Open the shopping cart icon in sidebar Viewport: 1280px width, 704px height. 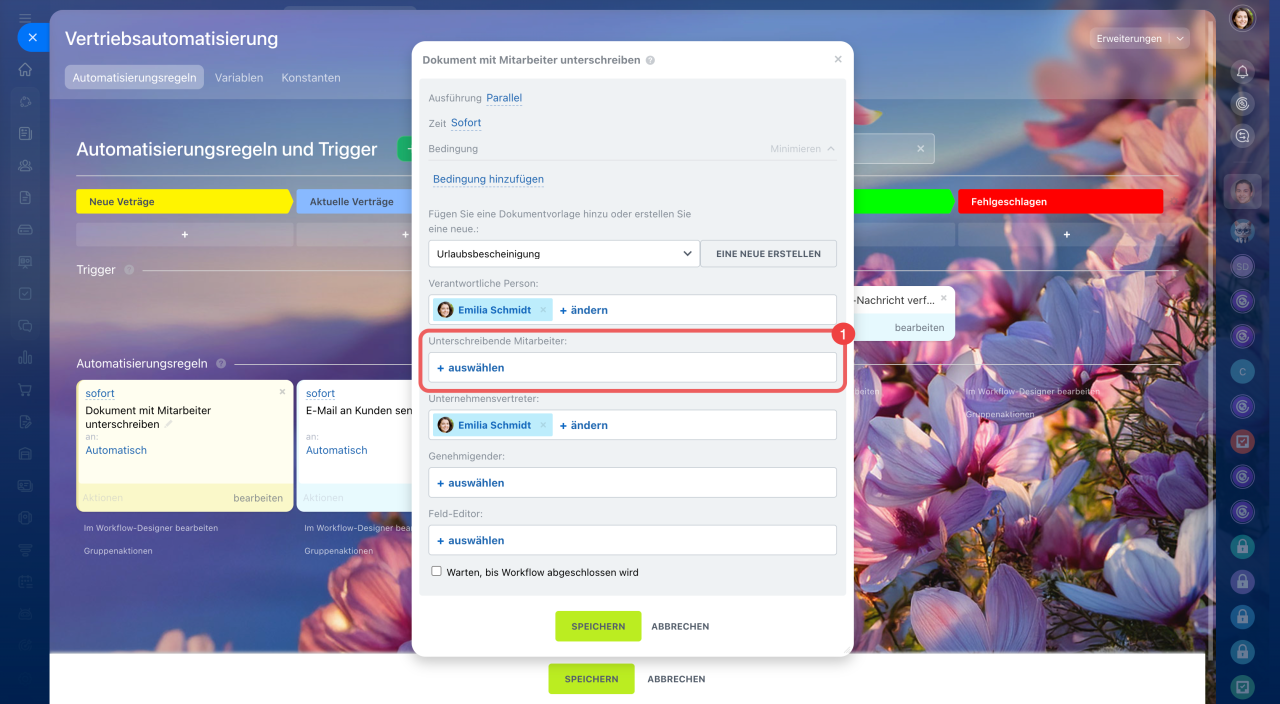(x=25, y=390)
